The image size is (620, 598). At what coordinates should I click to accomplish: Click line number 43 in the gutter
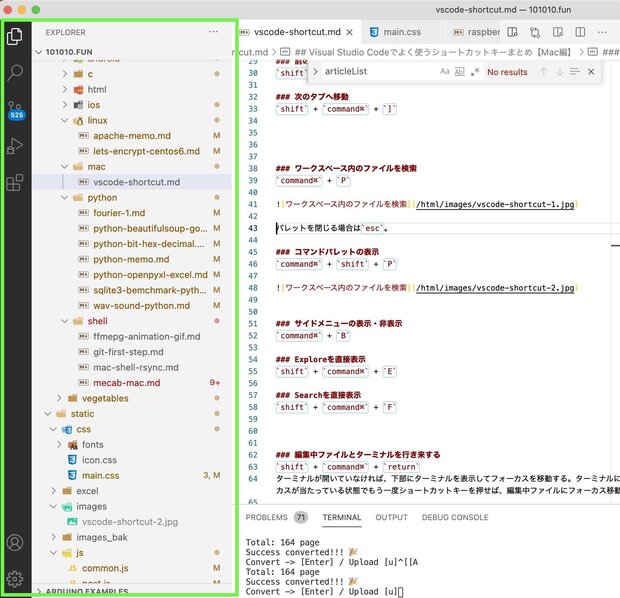point(253,228)
